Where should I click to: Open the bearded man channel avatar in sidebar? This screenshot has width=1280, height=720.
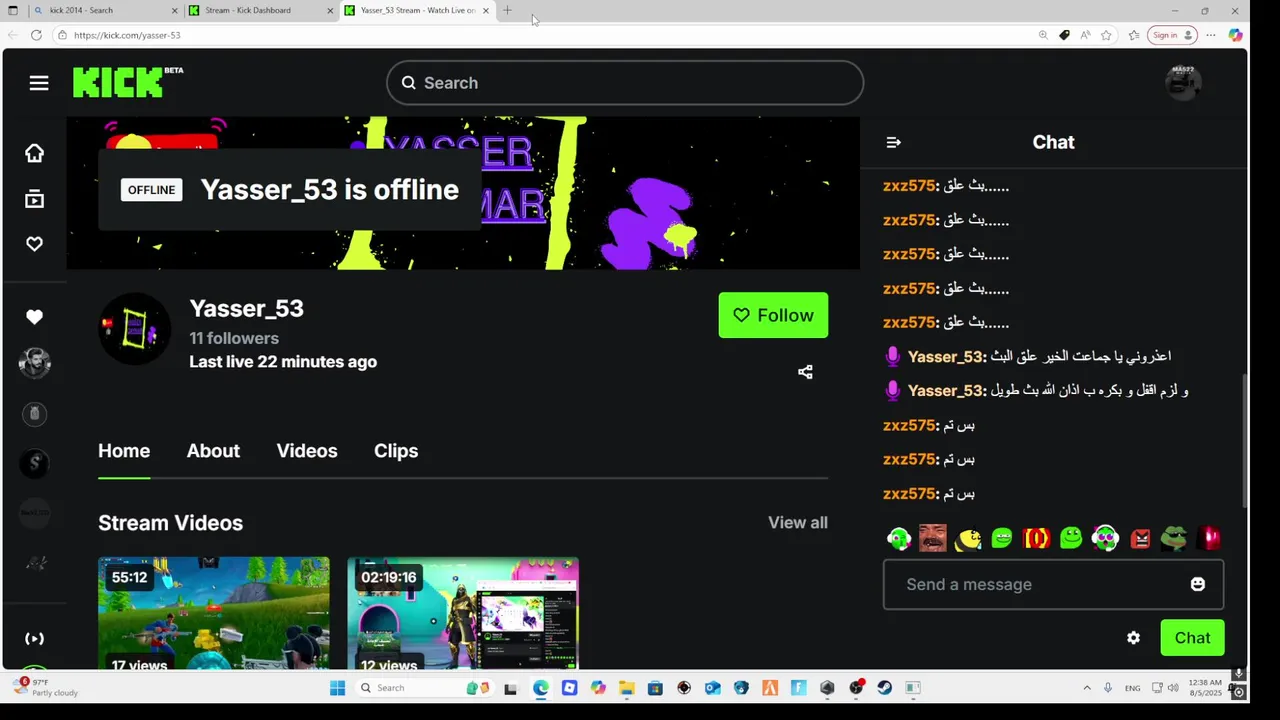34,363
